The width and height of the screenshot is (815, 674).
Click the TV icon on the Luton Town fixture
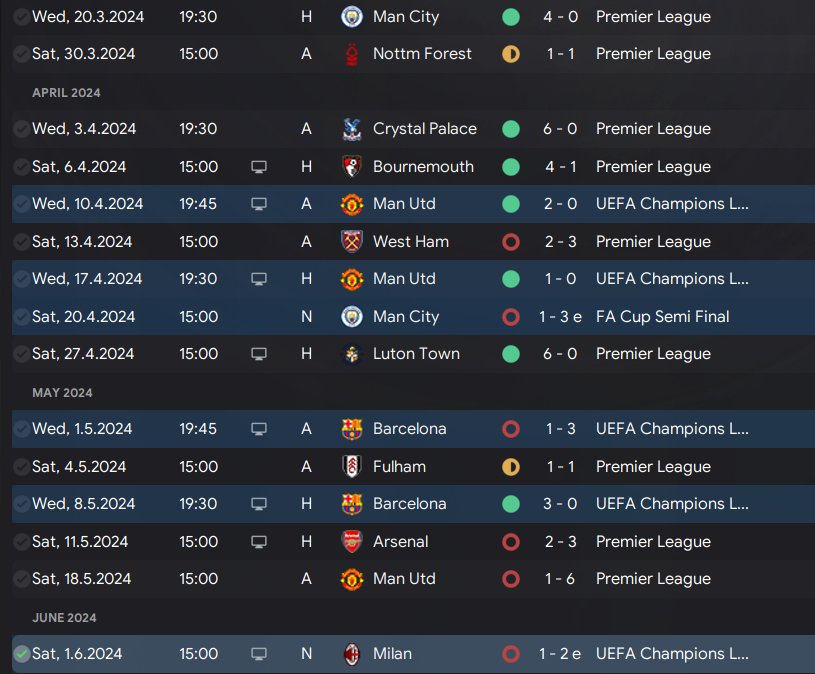tap(259, 354)
